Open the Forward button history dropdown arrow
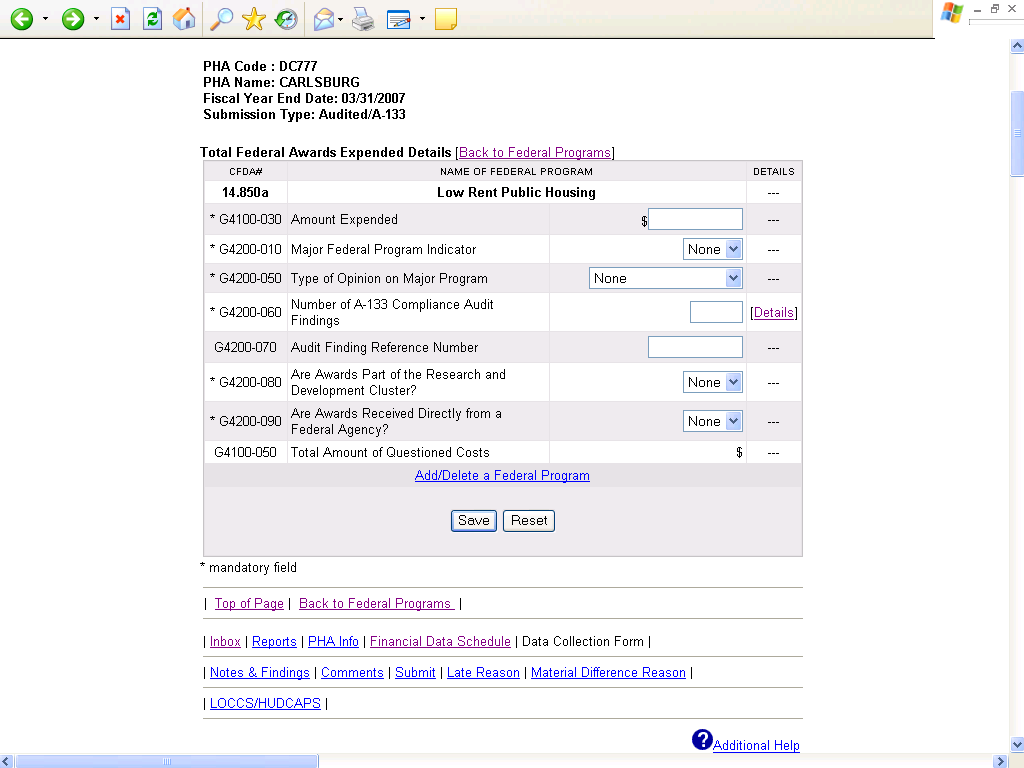This screenshot has width=1024, height=768. coord(96,19)
